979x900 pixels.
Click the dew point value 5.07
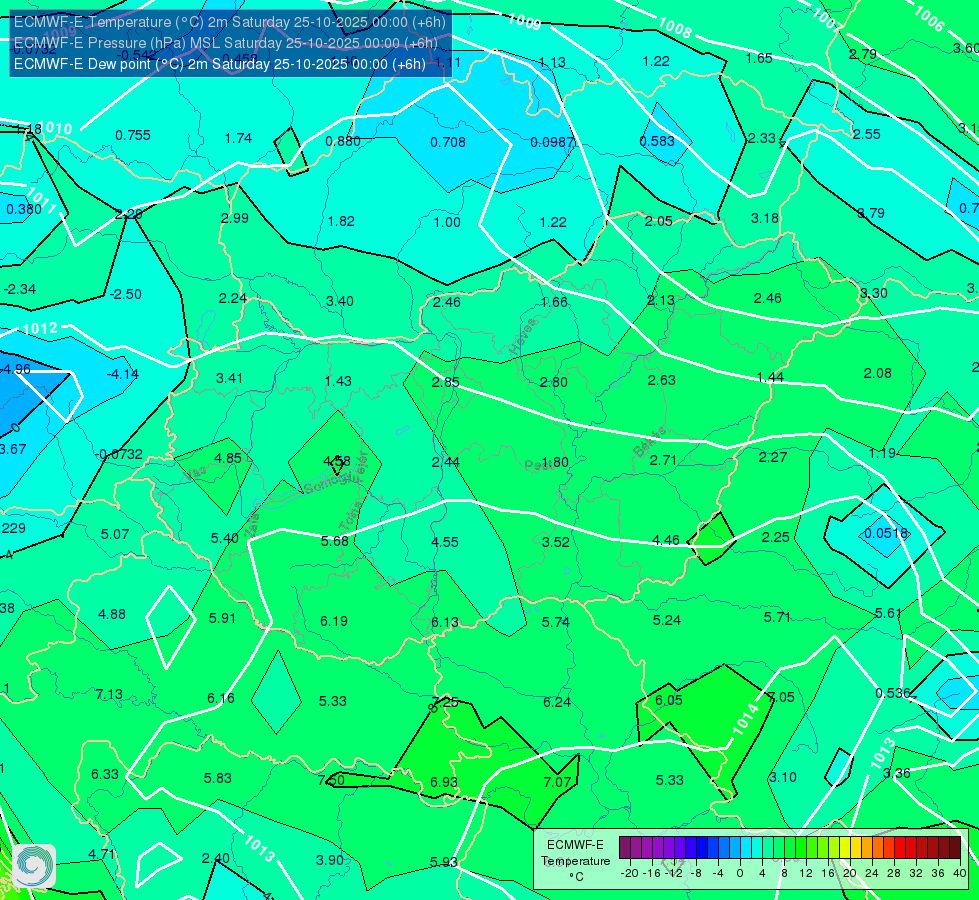click(115, 535)
